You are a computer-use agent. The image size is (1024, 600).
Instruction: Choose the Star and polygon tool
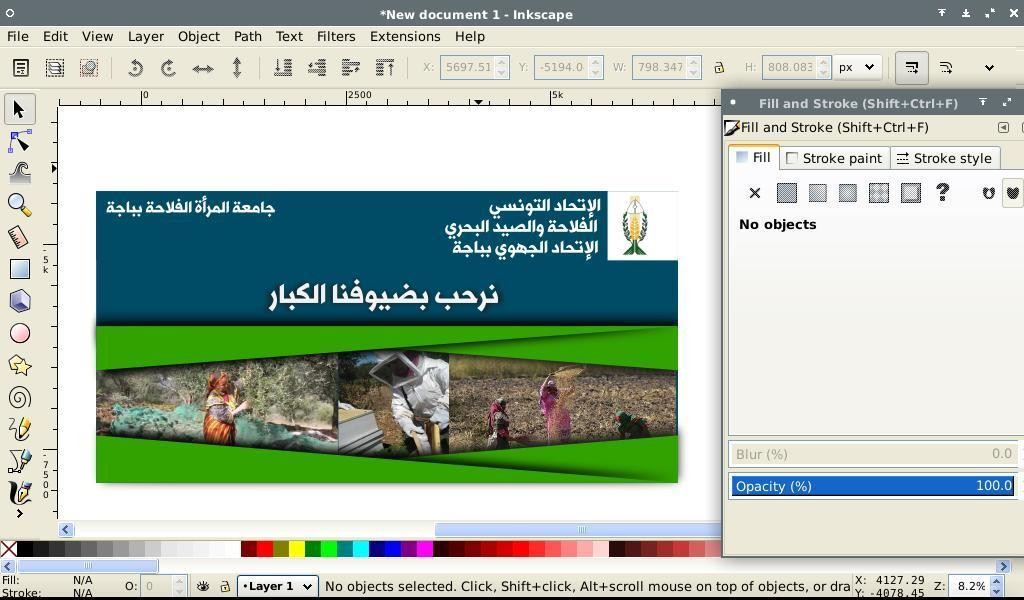[x=19, y=365]
